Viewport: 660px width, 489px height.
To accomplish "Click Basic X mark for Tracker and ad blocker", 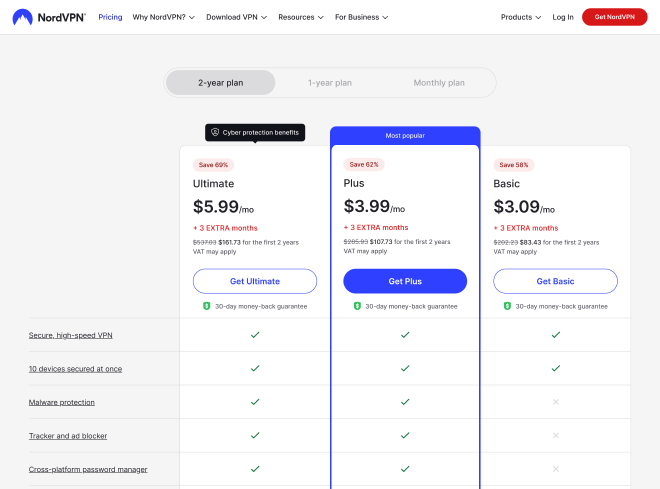I will pyautogui.click(x=556, y=435).
